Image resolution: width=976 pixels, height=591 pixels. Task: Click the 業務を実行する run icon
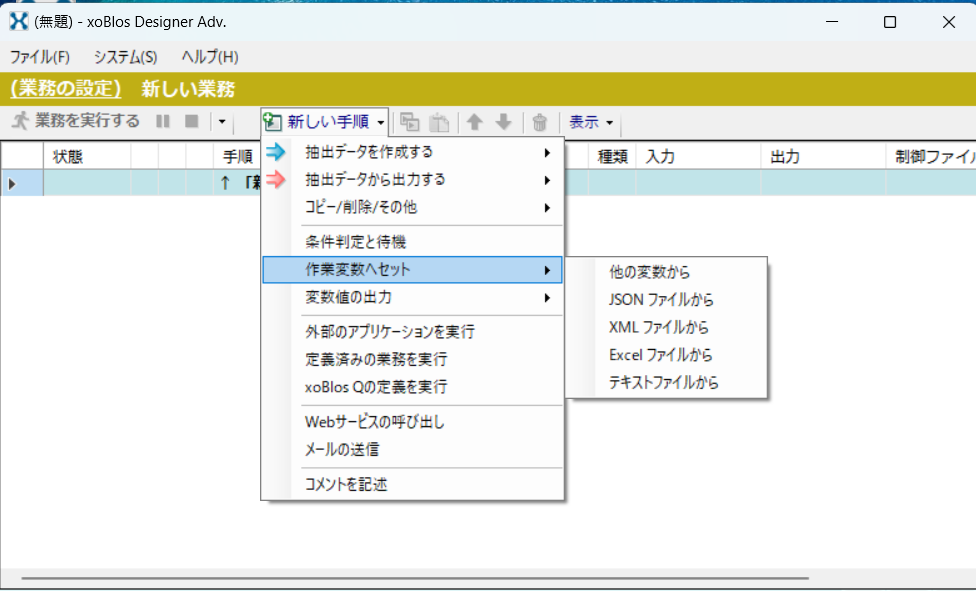[x=18, y=122]
